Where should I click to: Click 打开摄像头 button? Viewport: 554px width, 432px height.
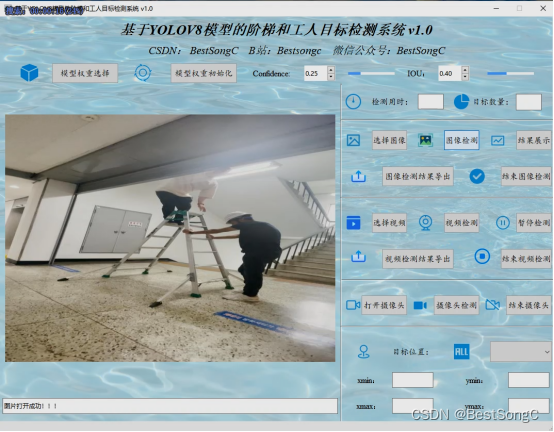(384, 305)
